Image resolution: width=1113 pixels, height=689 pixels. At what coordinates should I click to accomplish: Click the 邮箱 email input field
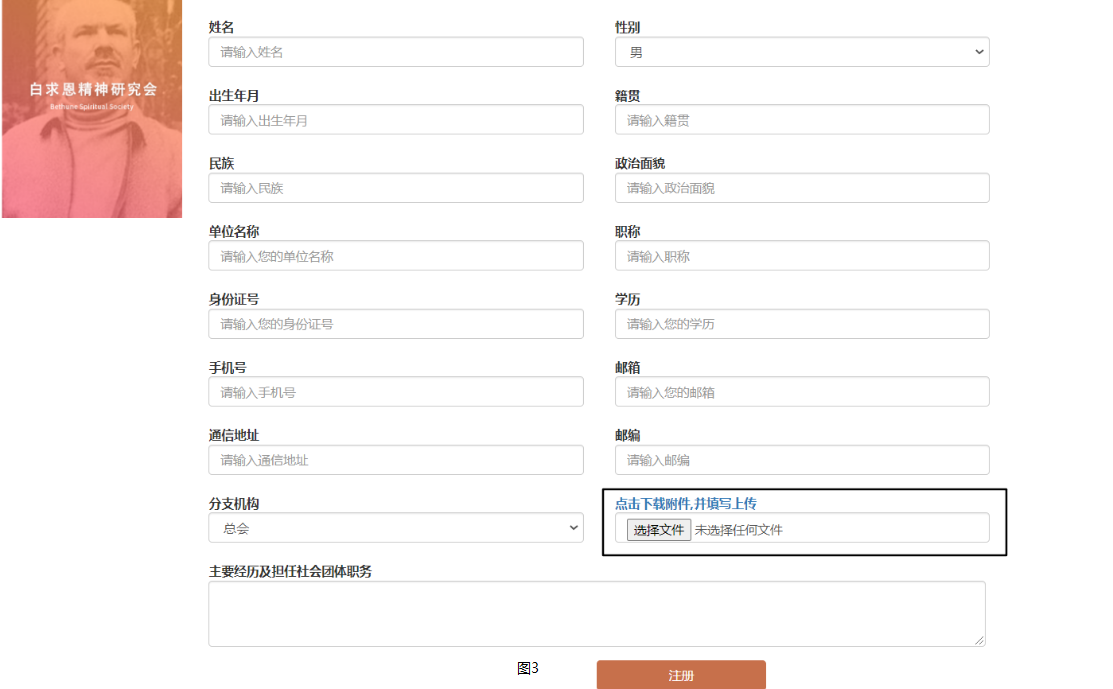[801, 392]
